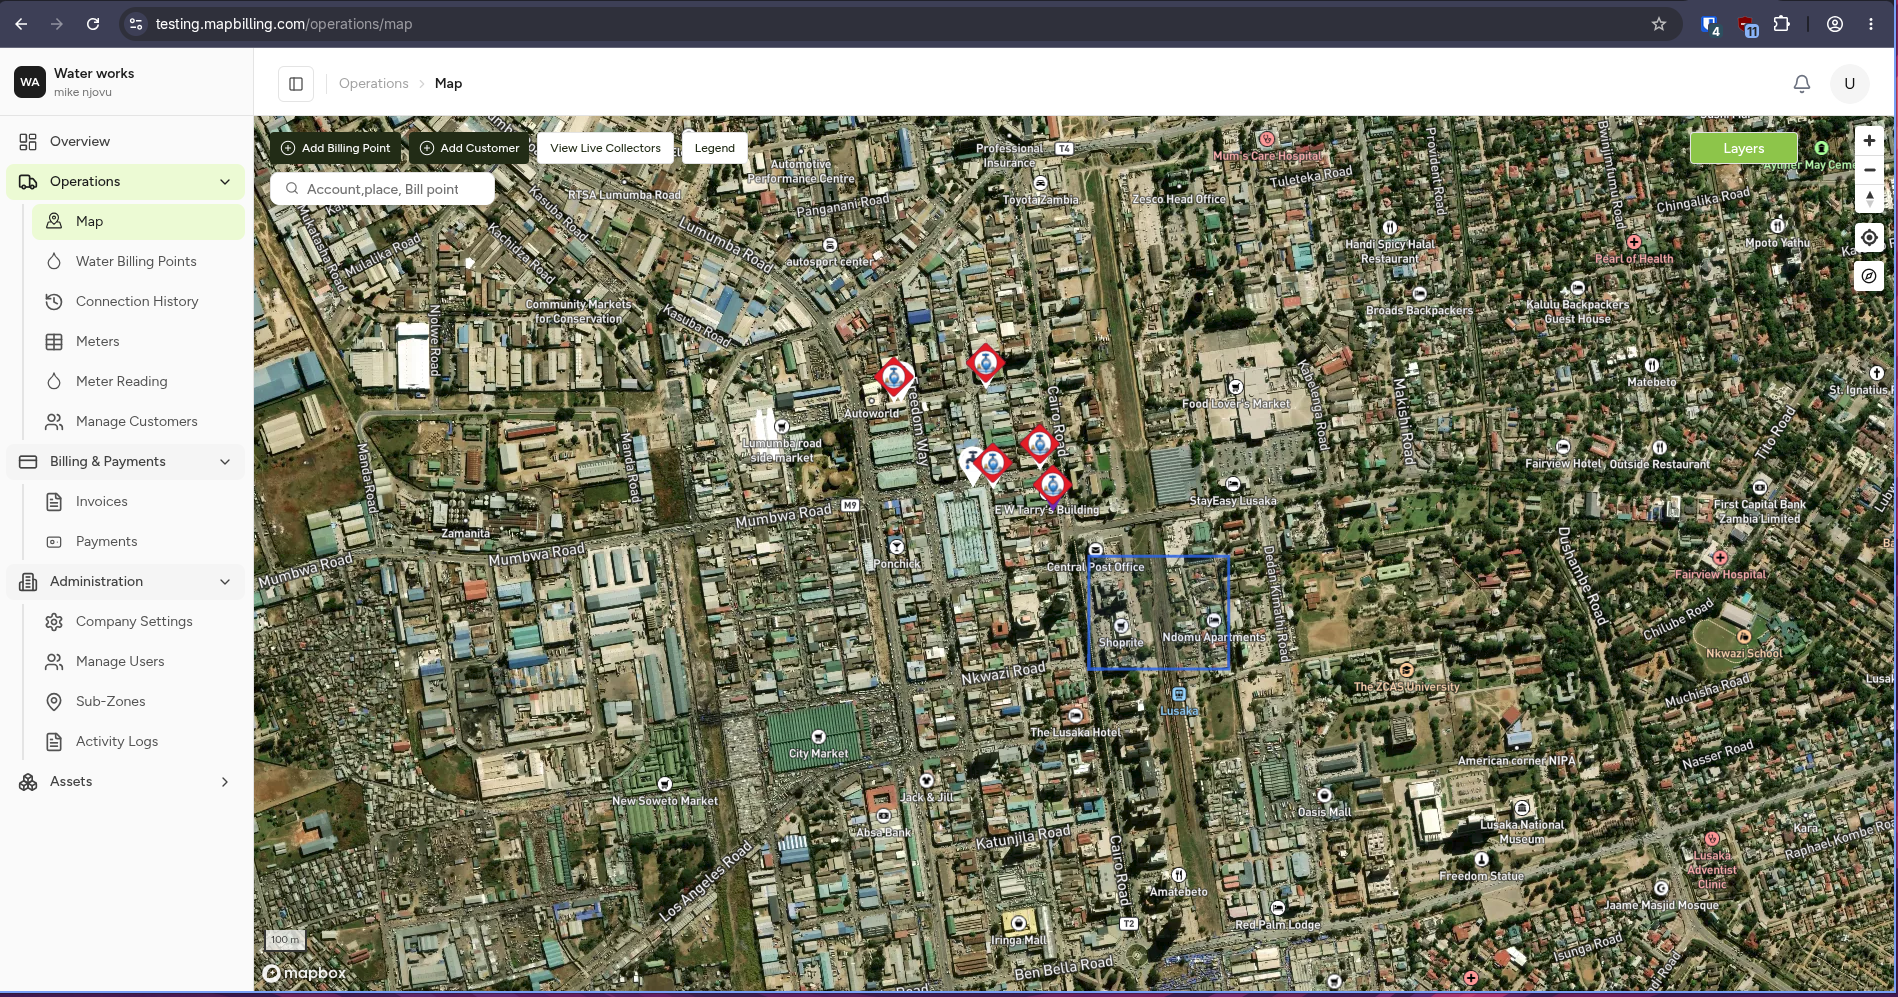Open the browser Extensions puzzle icon
This screenshot has height=997, width=1898.
click(1781, 24)
